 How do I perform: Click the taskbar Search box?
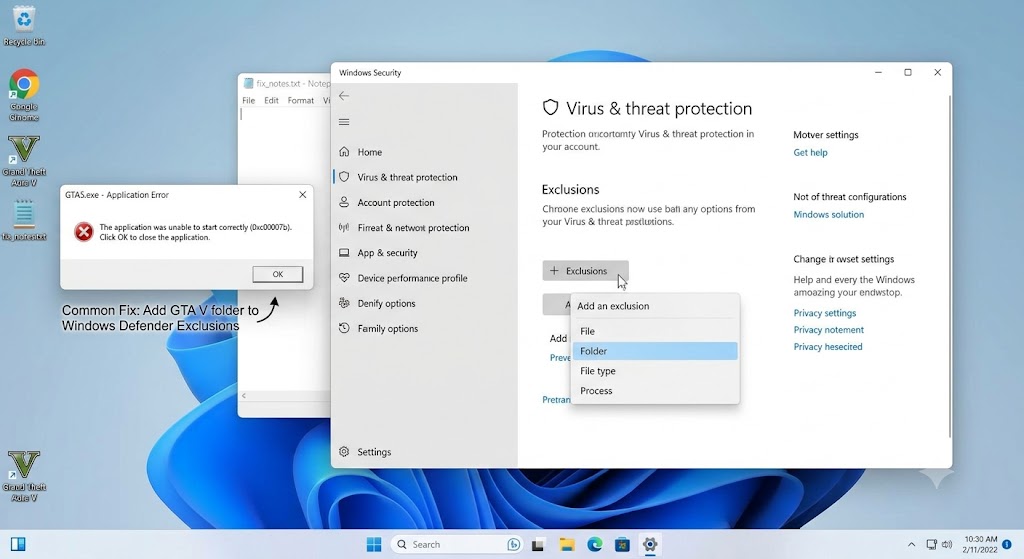pyautogui.click(x=457, y=544)
